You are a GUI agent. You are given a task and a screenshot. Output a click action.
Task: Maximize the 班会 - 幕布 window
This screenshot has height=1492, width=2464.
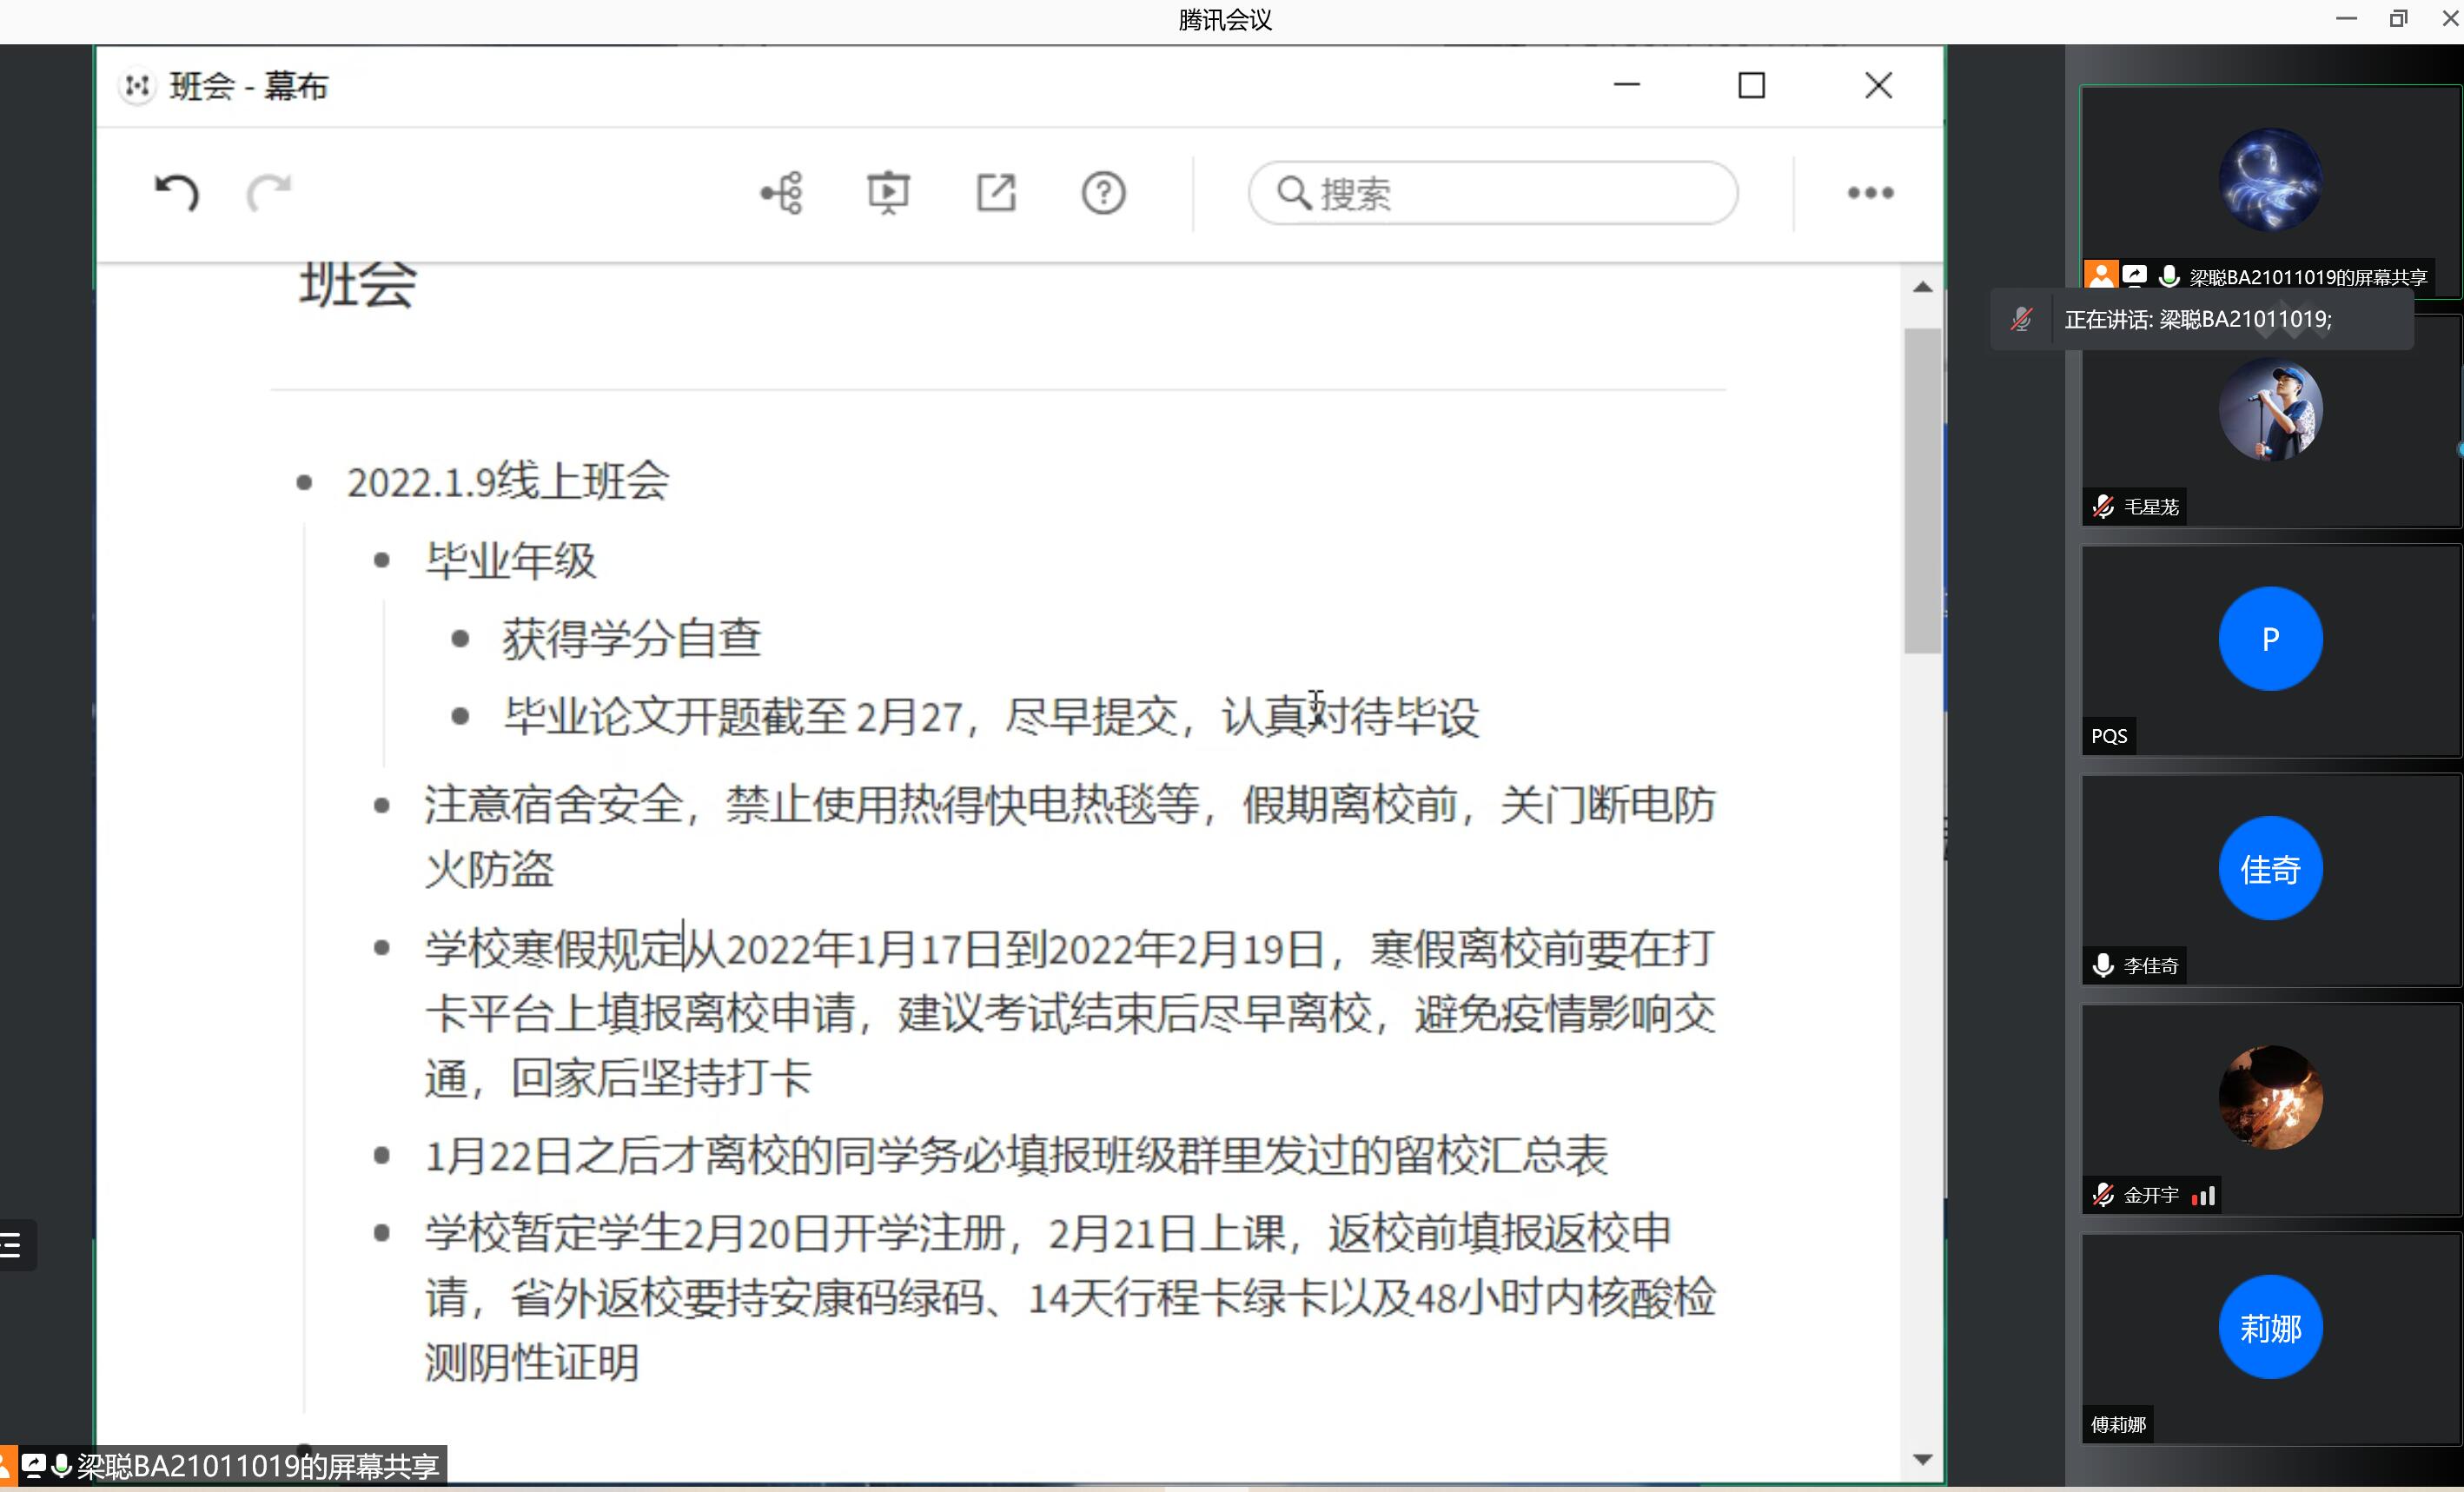coord(1751,86)
